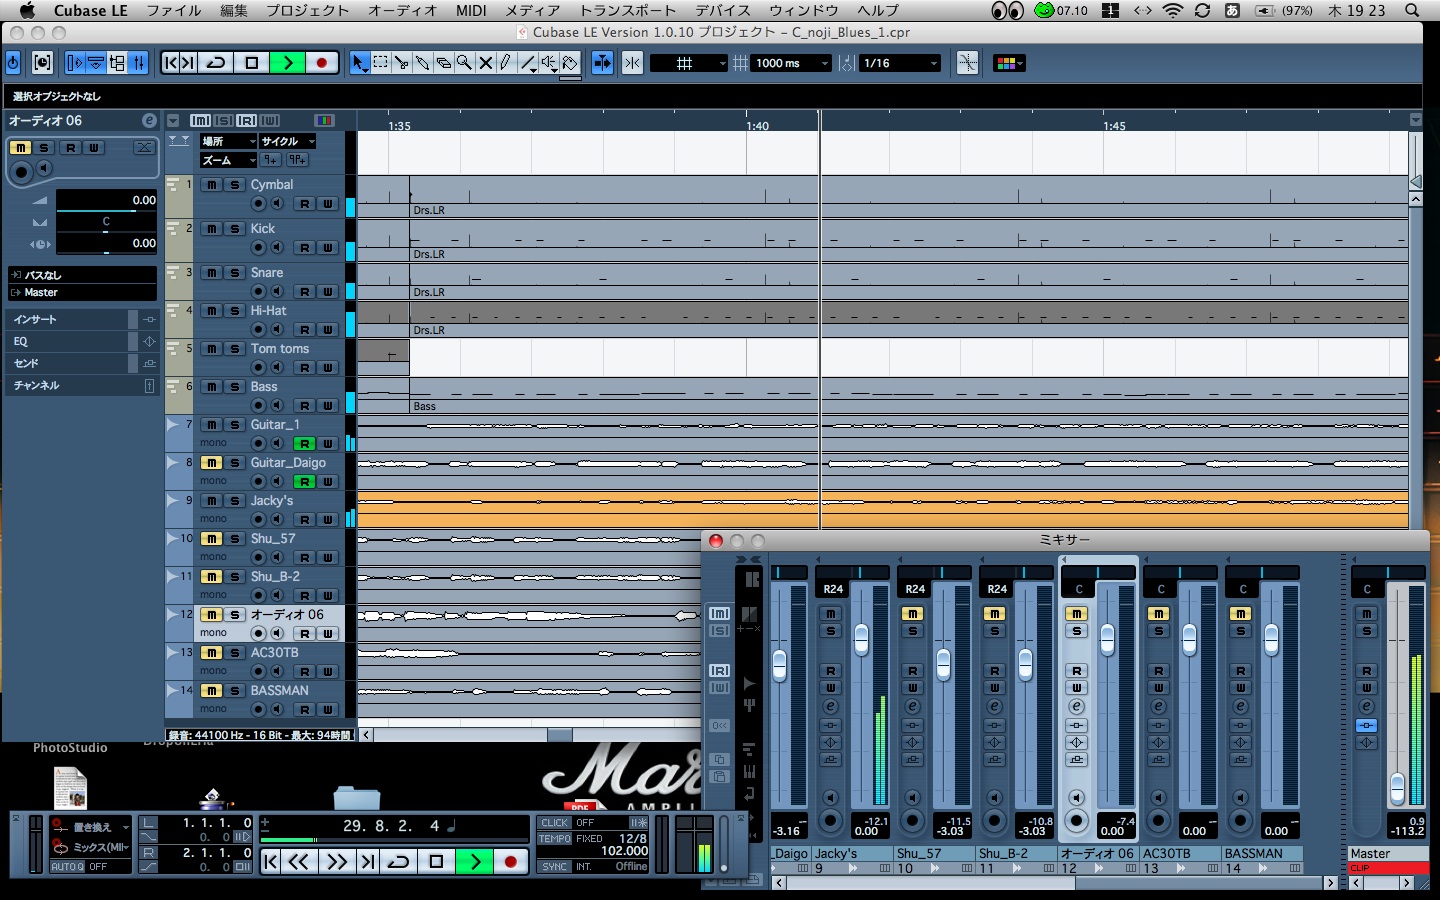Image resolution: width=1440 pixels, height=900 pixels.
Task: Collapse the Cymbal drum folder track
Action: coord(174,185)
